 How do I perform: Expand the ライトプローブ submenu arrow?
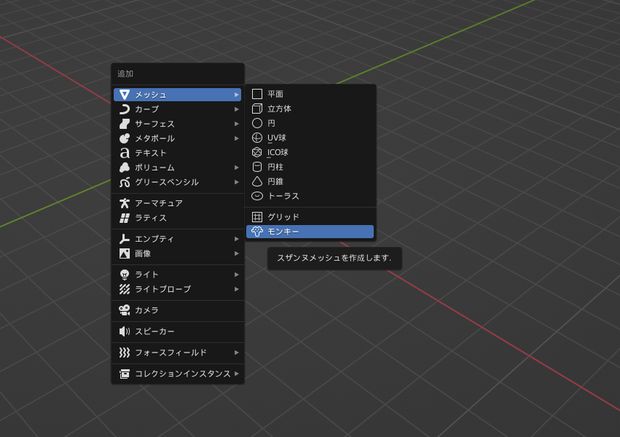coord(236,289)
